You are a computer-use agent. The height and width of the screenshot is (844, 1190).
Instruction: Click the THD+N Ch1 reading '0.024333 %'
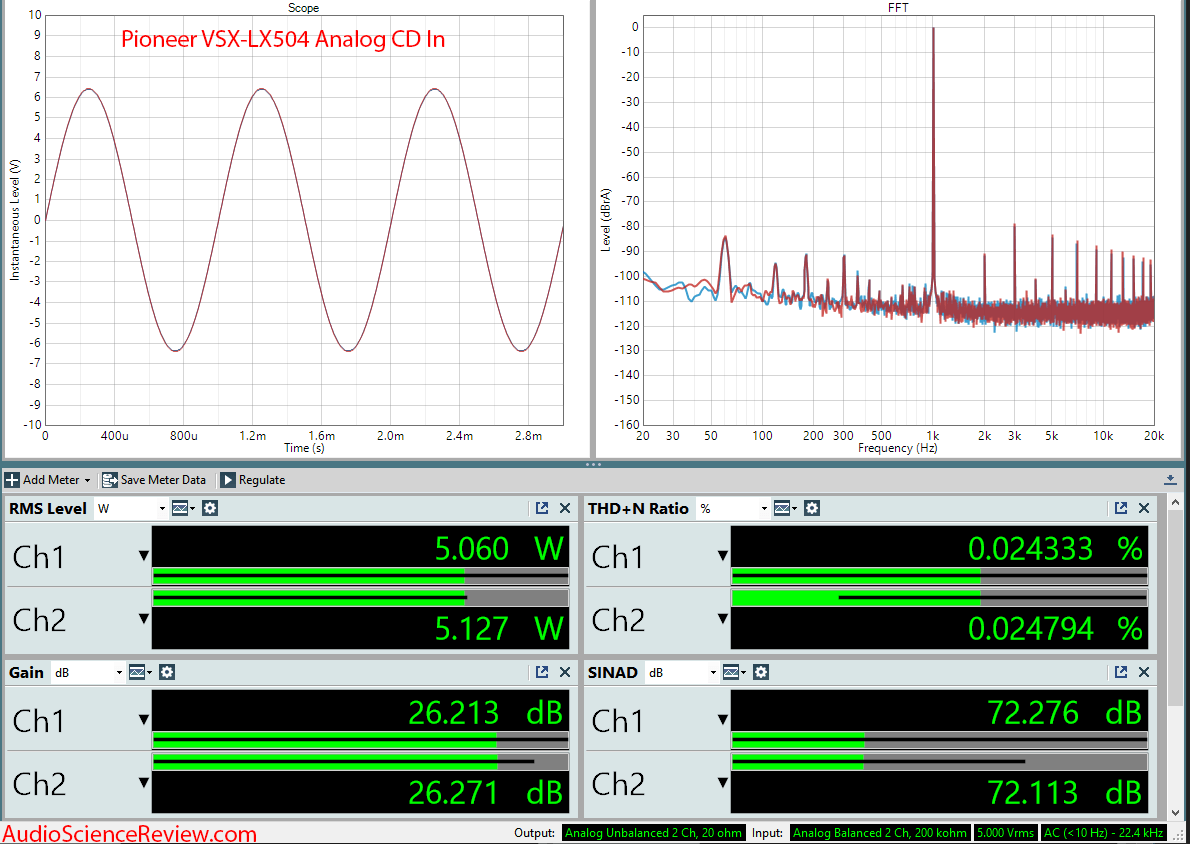pos(1056,548)
